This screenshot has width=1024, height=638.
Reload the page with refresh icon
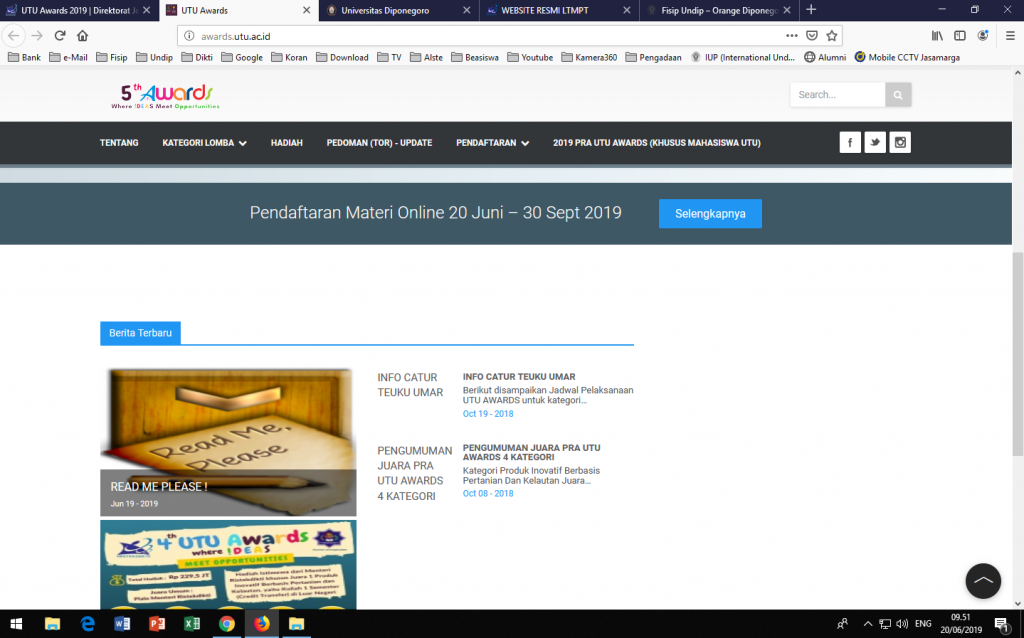click(x=60, y=35)
